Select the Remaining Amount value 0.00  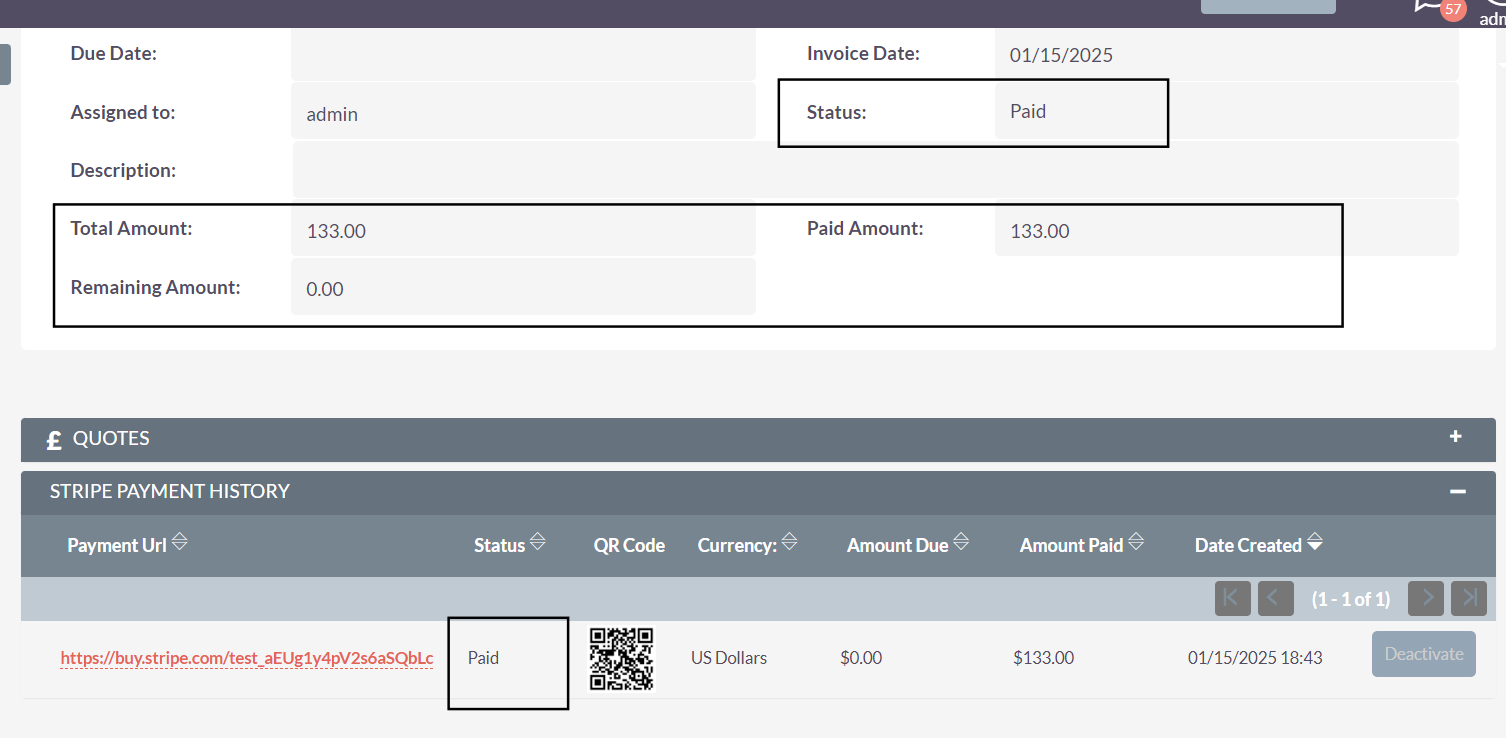point(325,289)
